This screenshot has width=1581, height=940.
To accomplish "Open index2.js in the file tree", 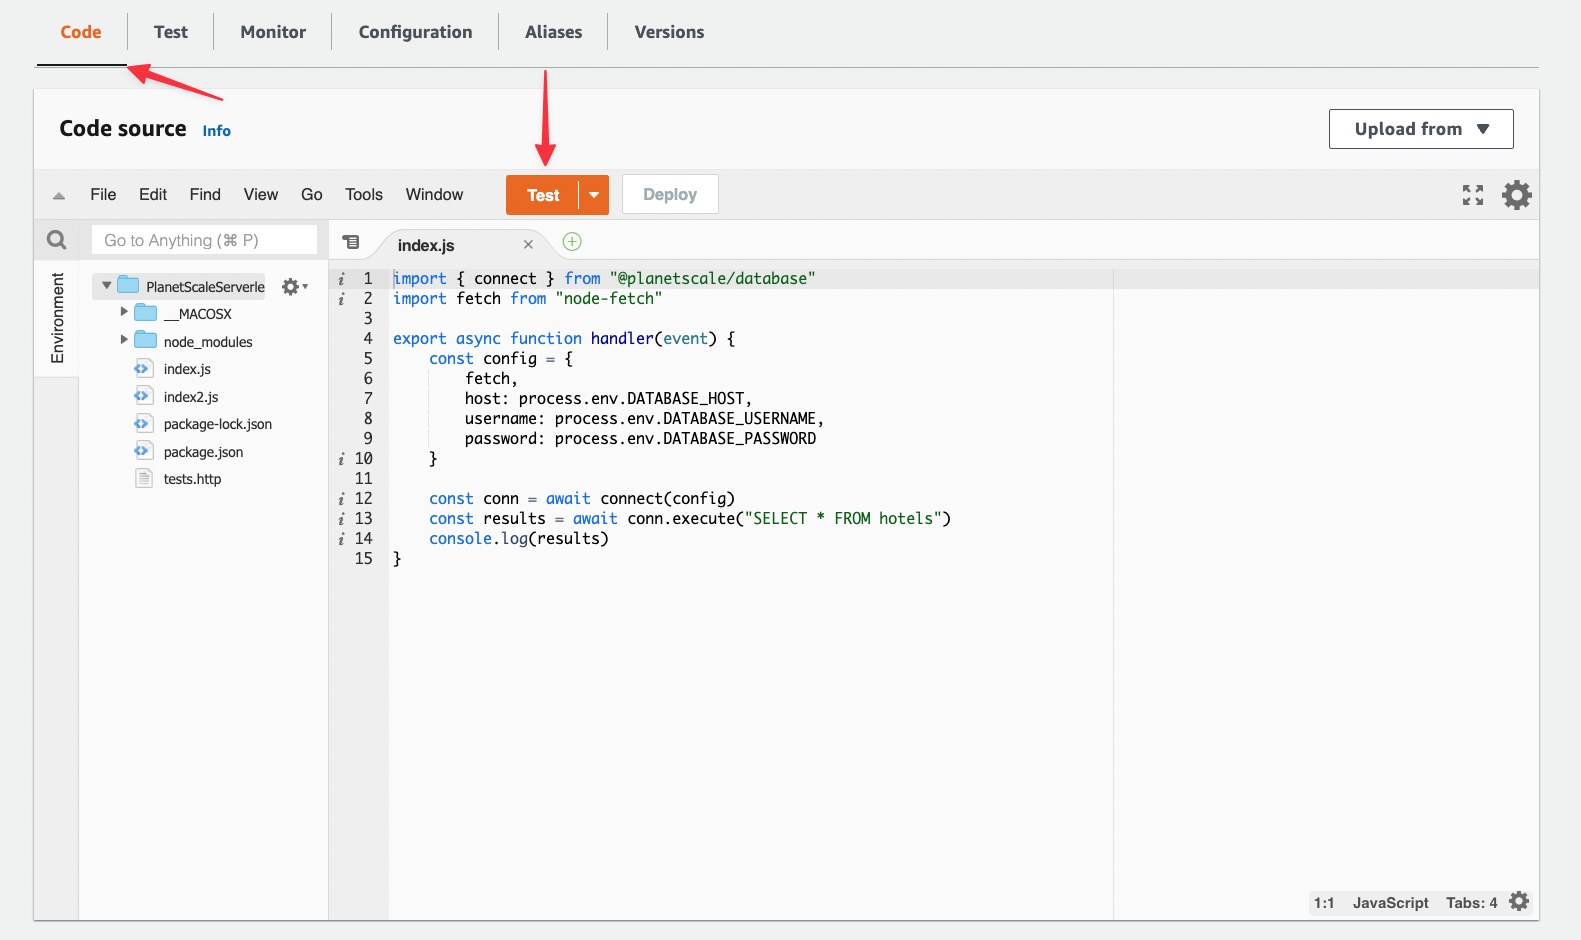I will (191, 397).
